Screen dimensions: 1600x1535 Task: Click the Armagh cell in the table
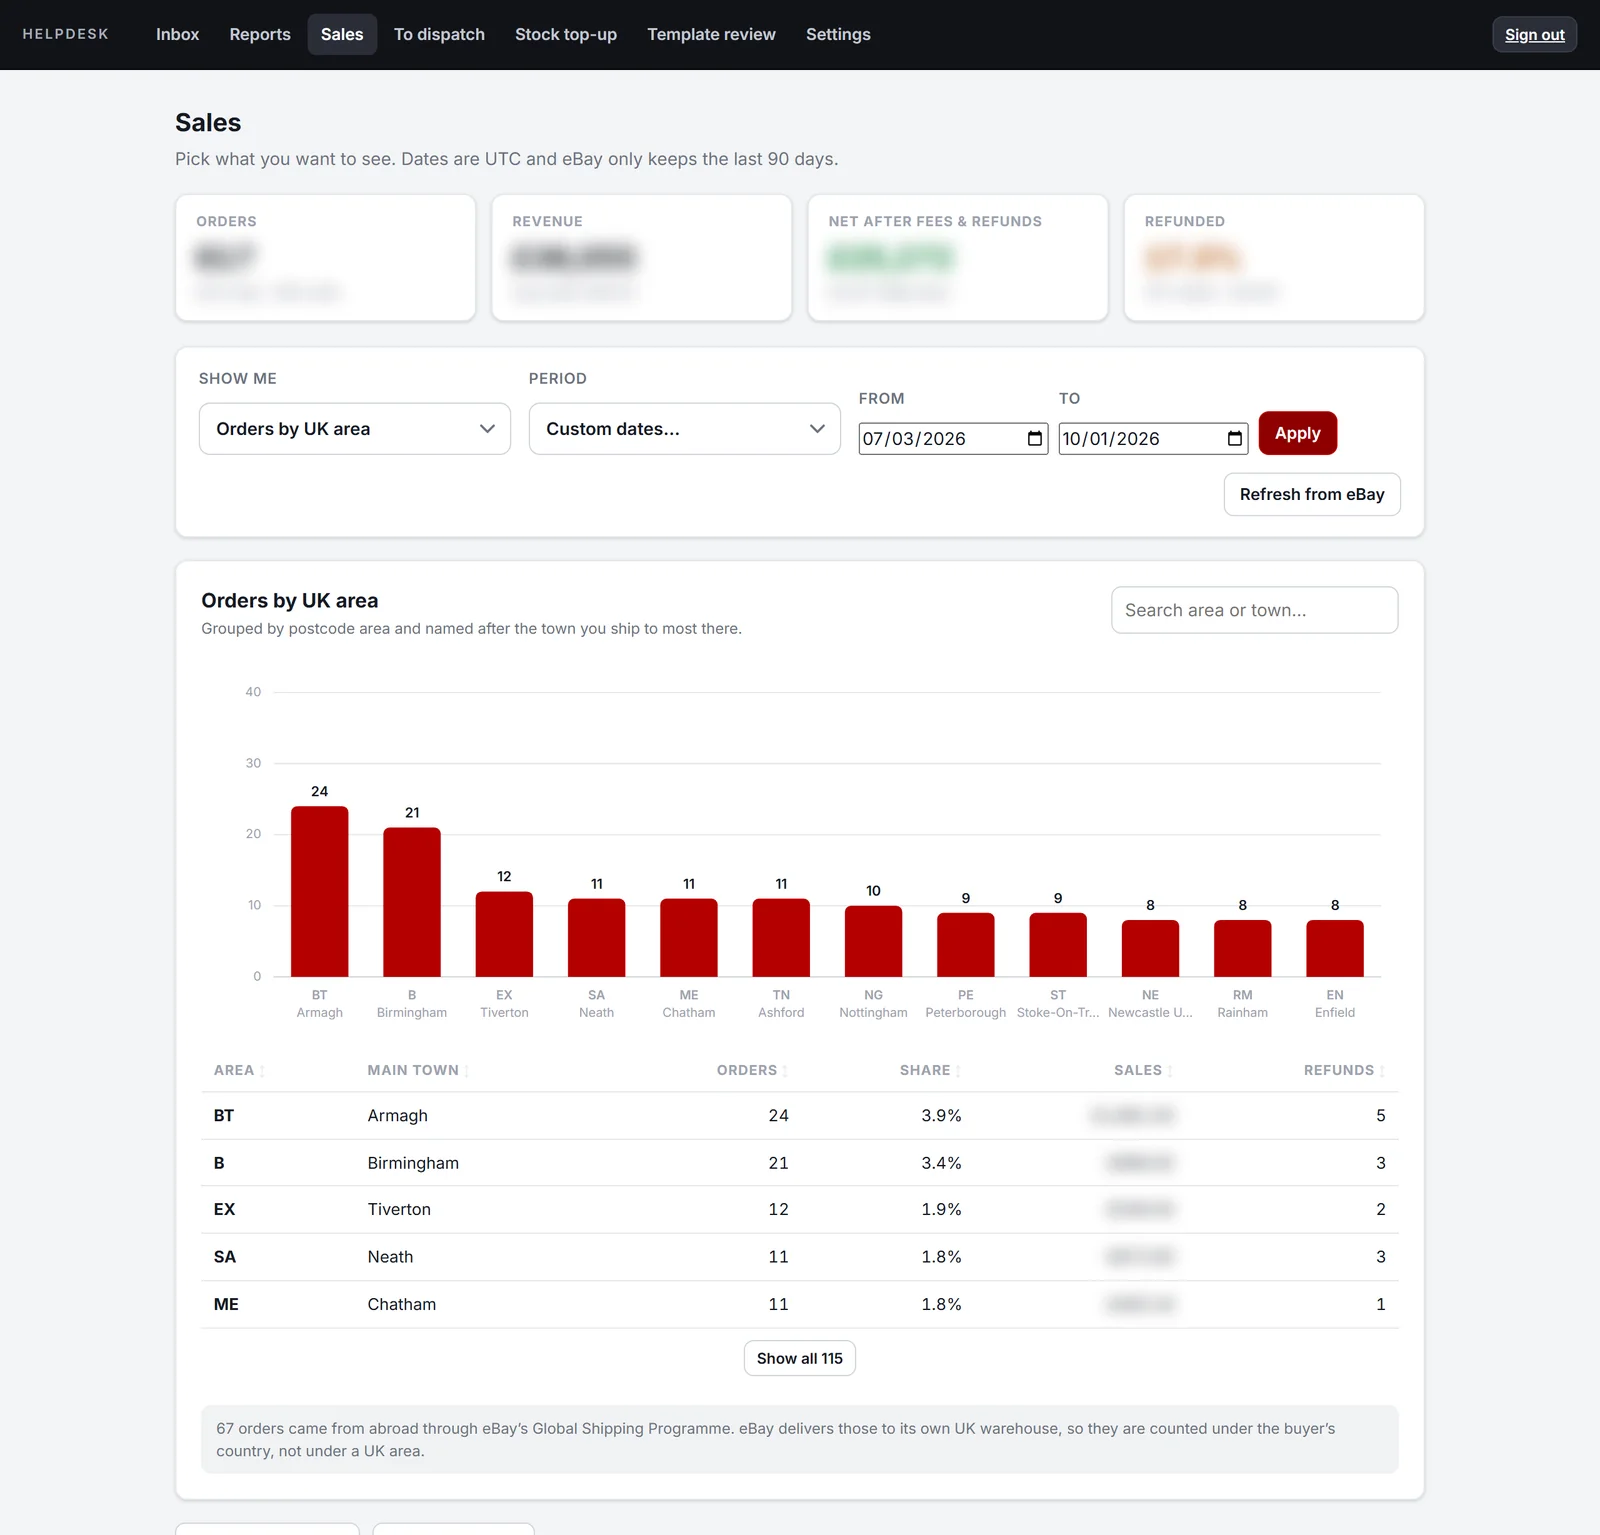[397, 1116]
